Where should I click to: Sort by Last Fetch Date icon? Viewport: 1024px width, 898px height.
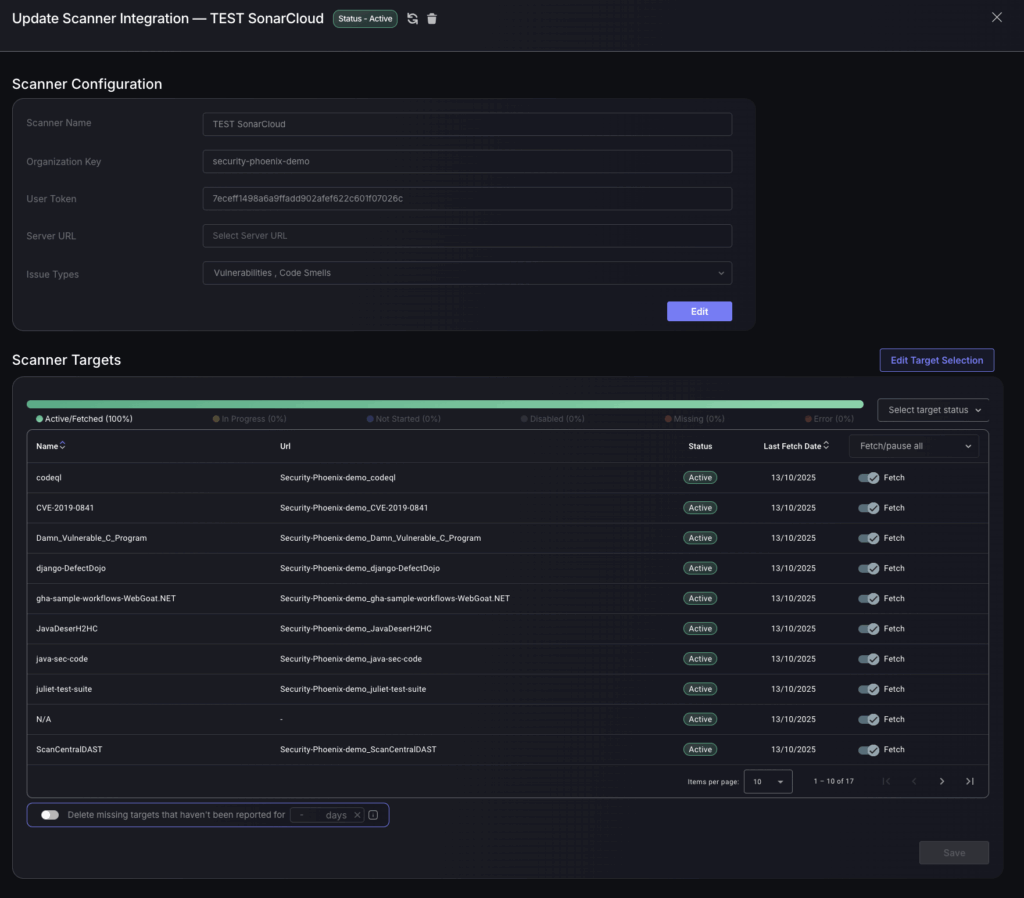(826, 446)
